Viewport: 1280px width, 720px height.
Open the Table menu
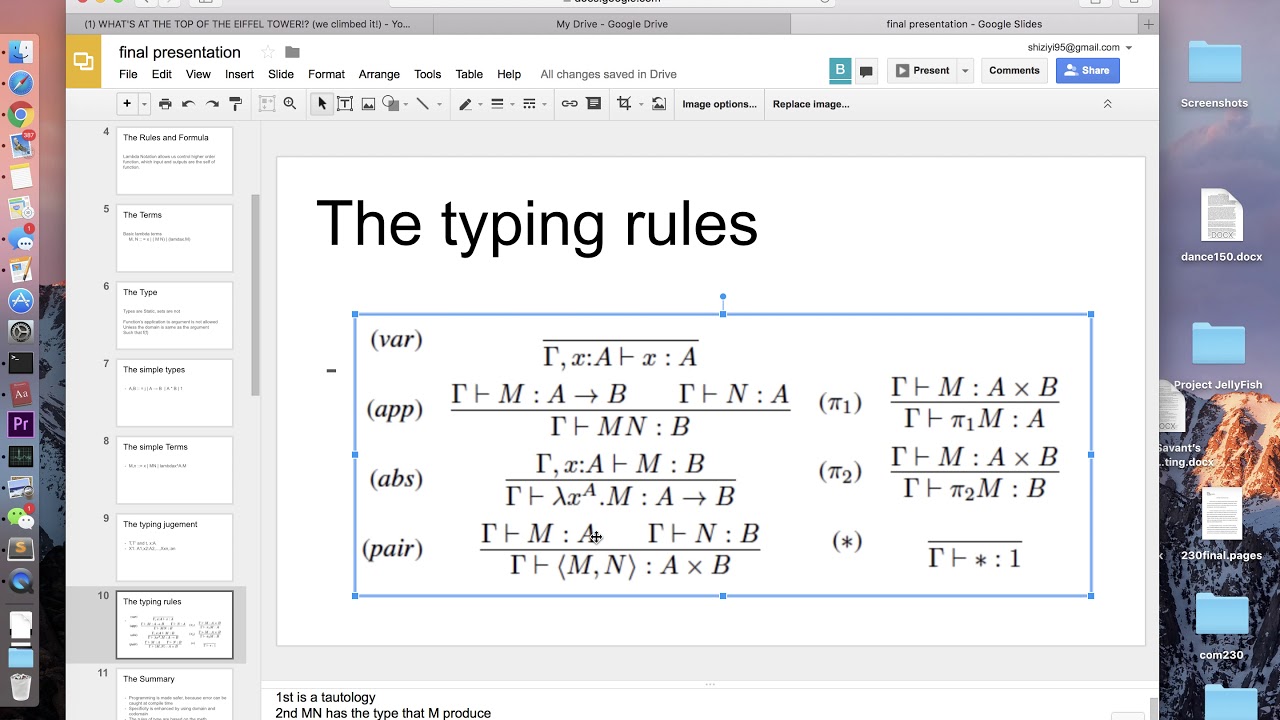coord(469,74)
